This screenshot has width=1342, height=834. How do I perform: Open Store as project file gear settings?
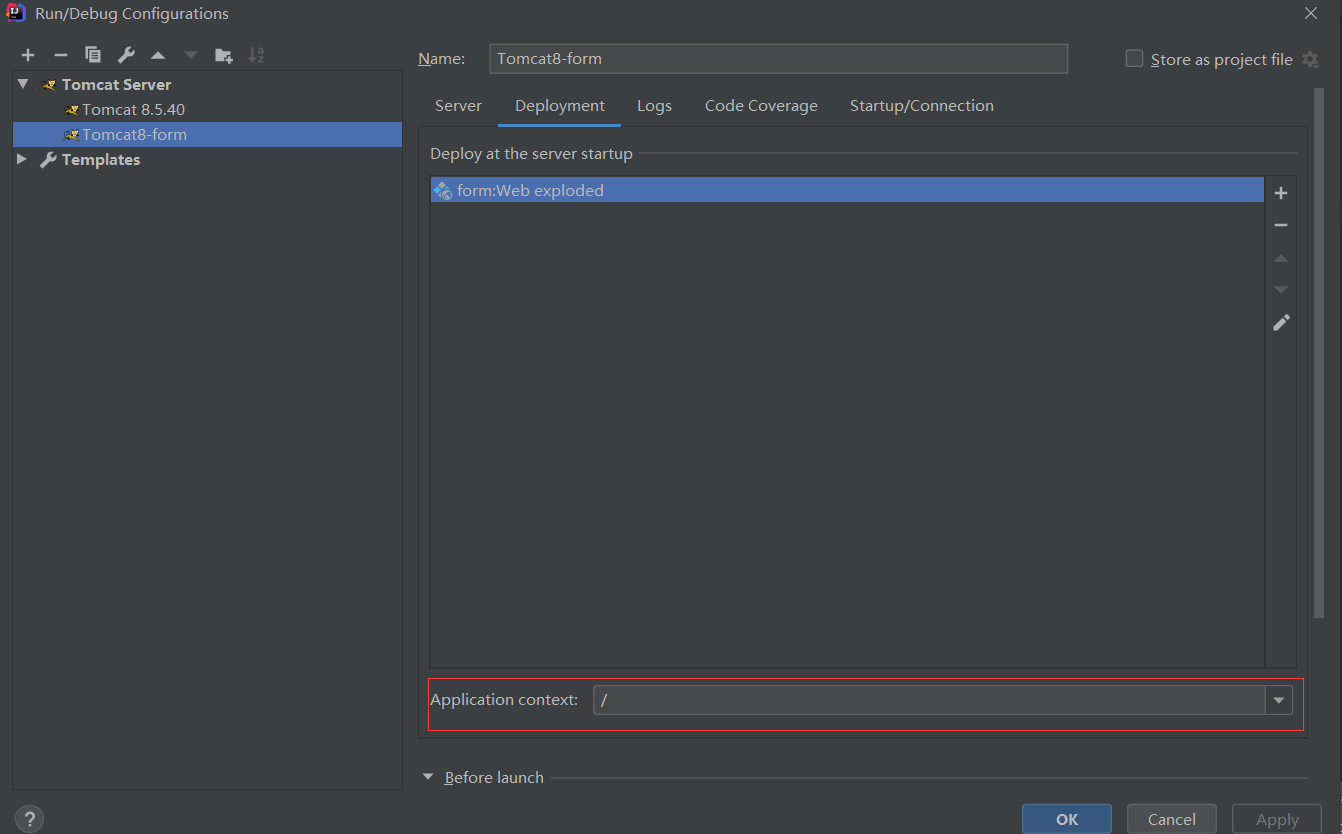pos(1310,60)
